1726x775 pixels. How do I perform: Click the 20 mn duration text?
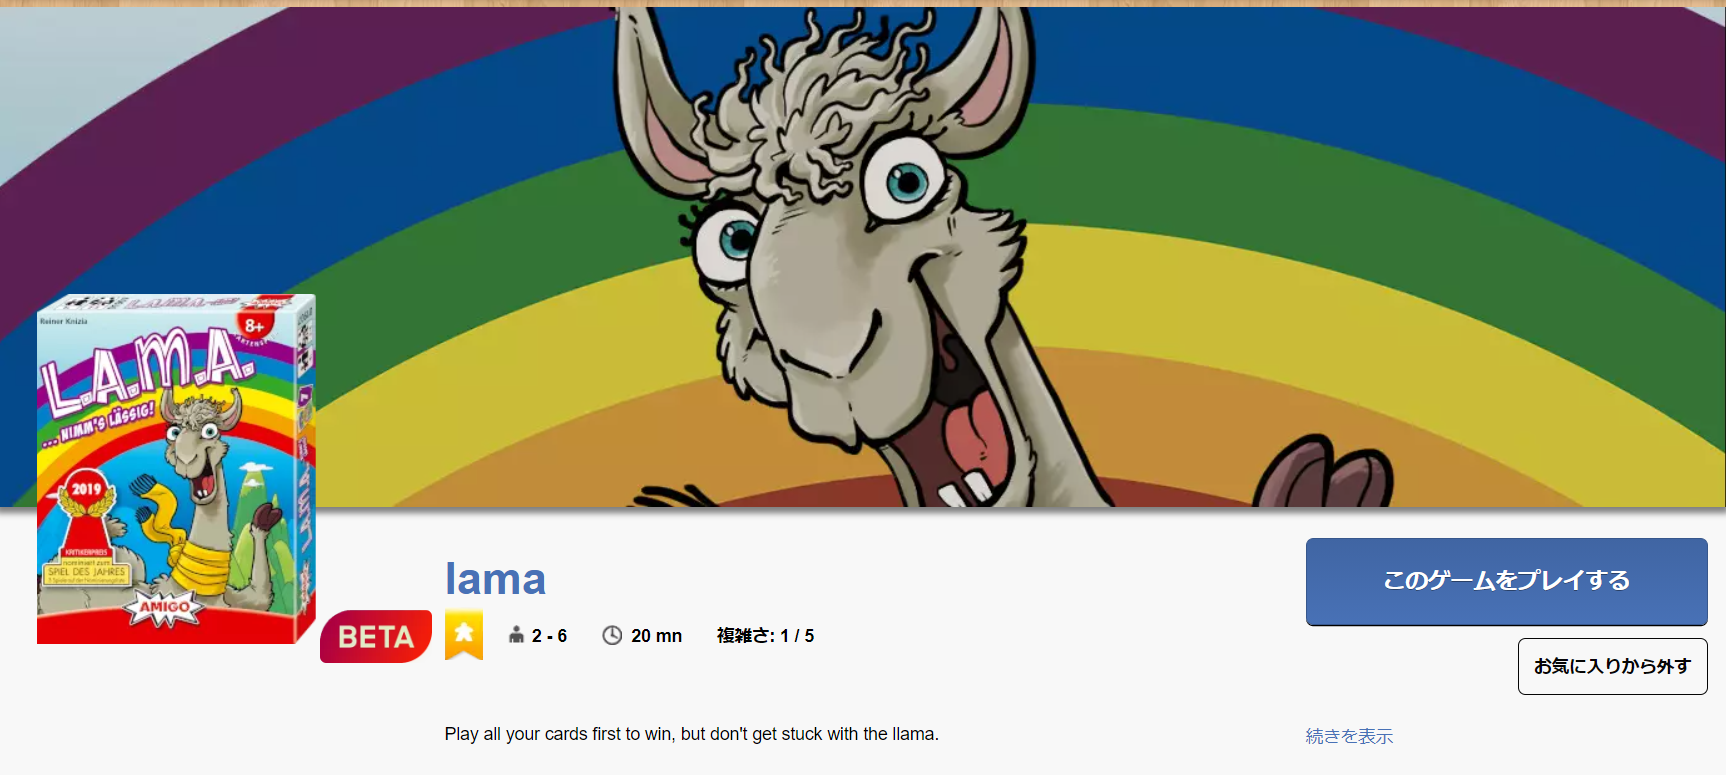tap(656, 636)
